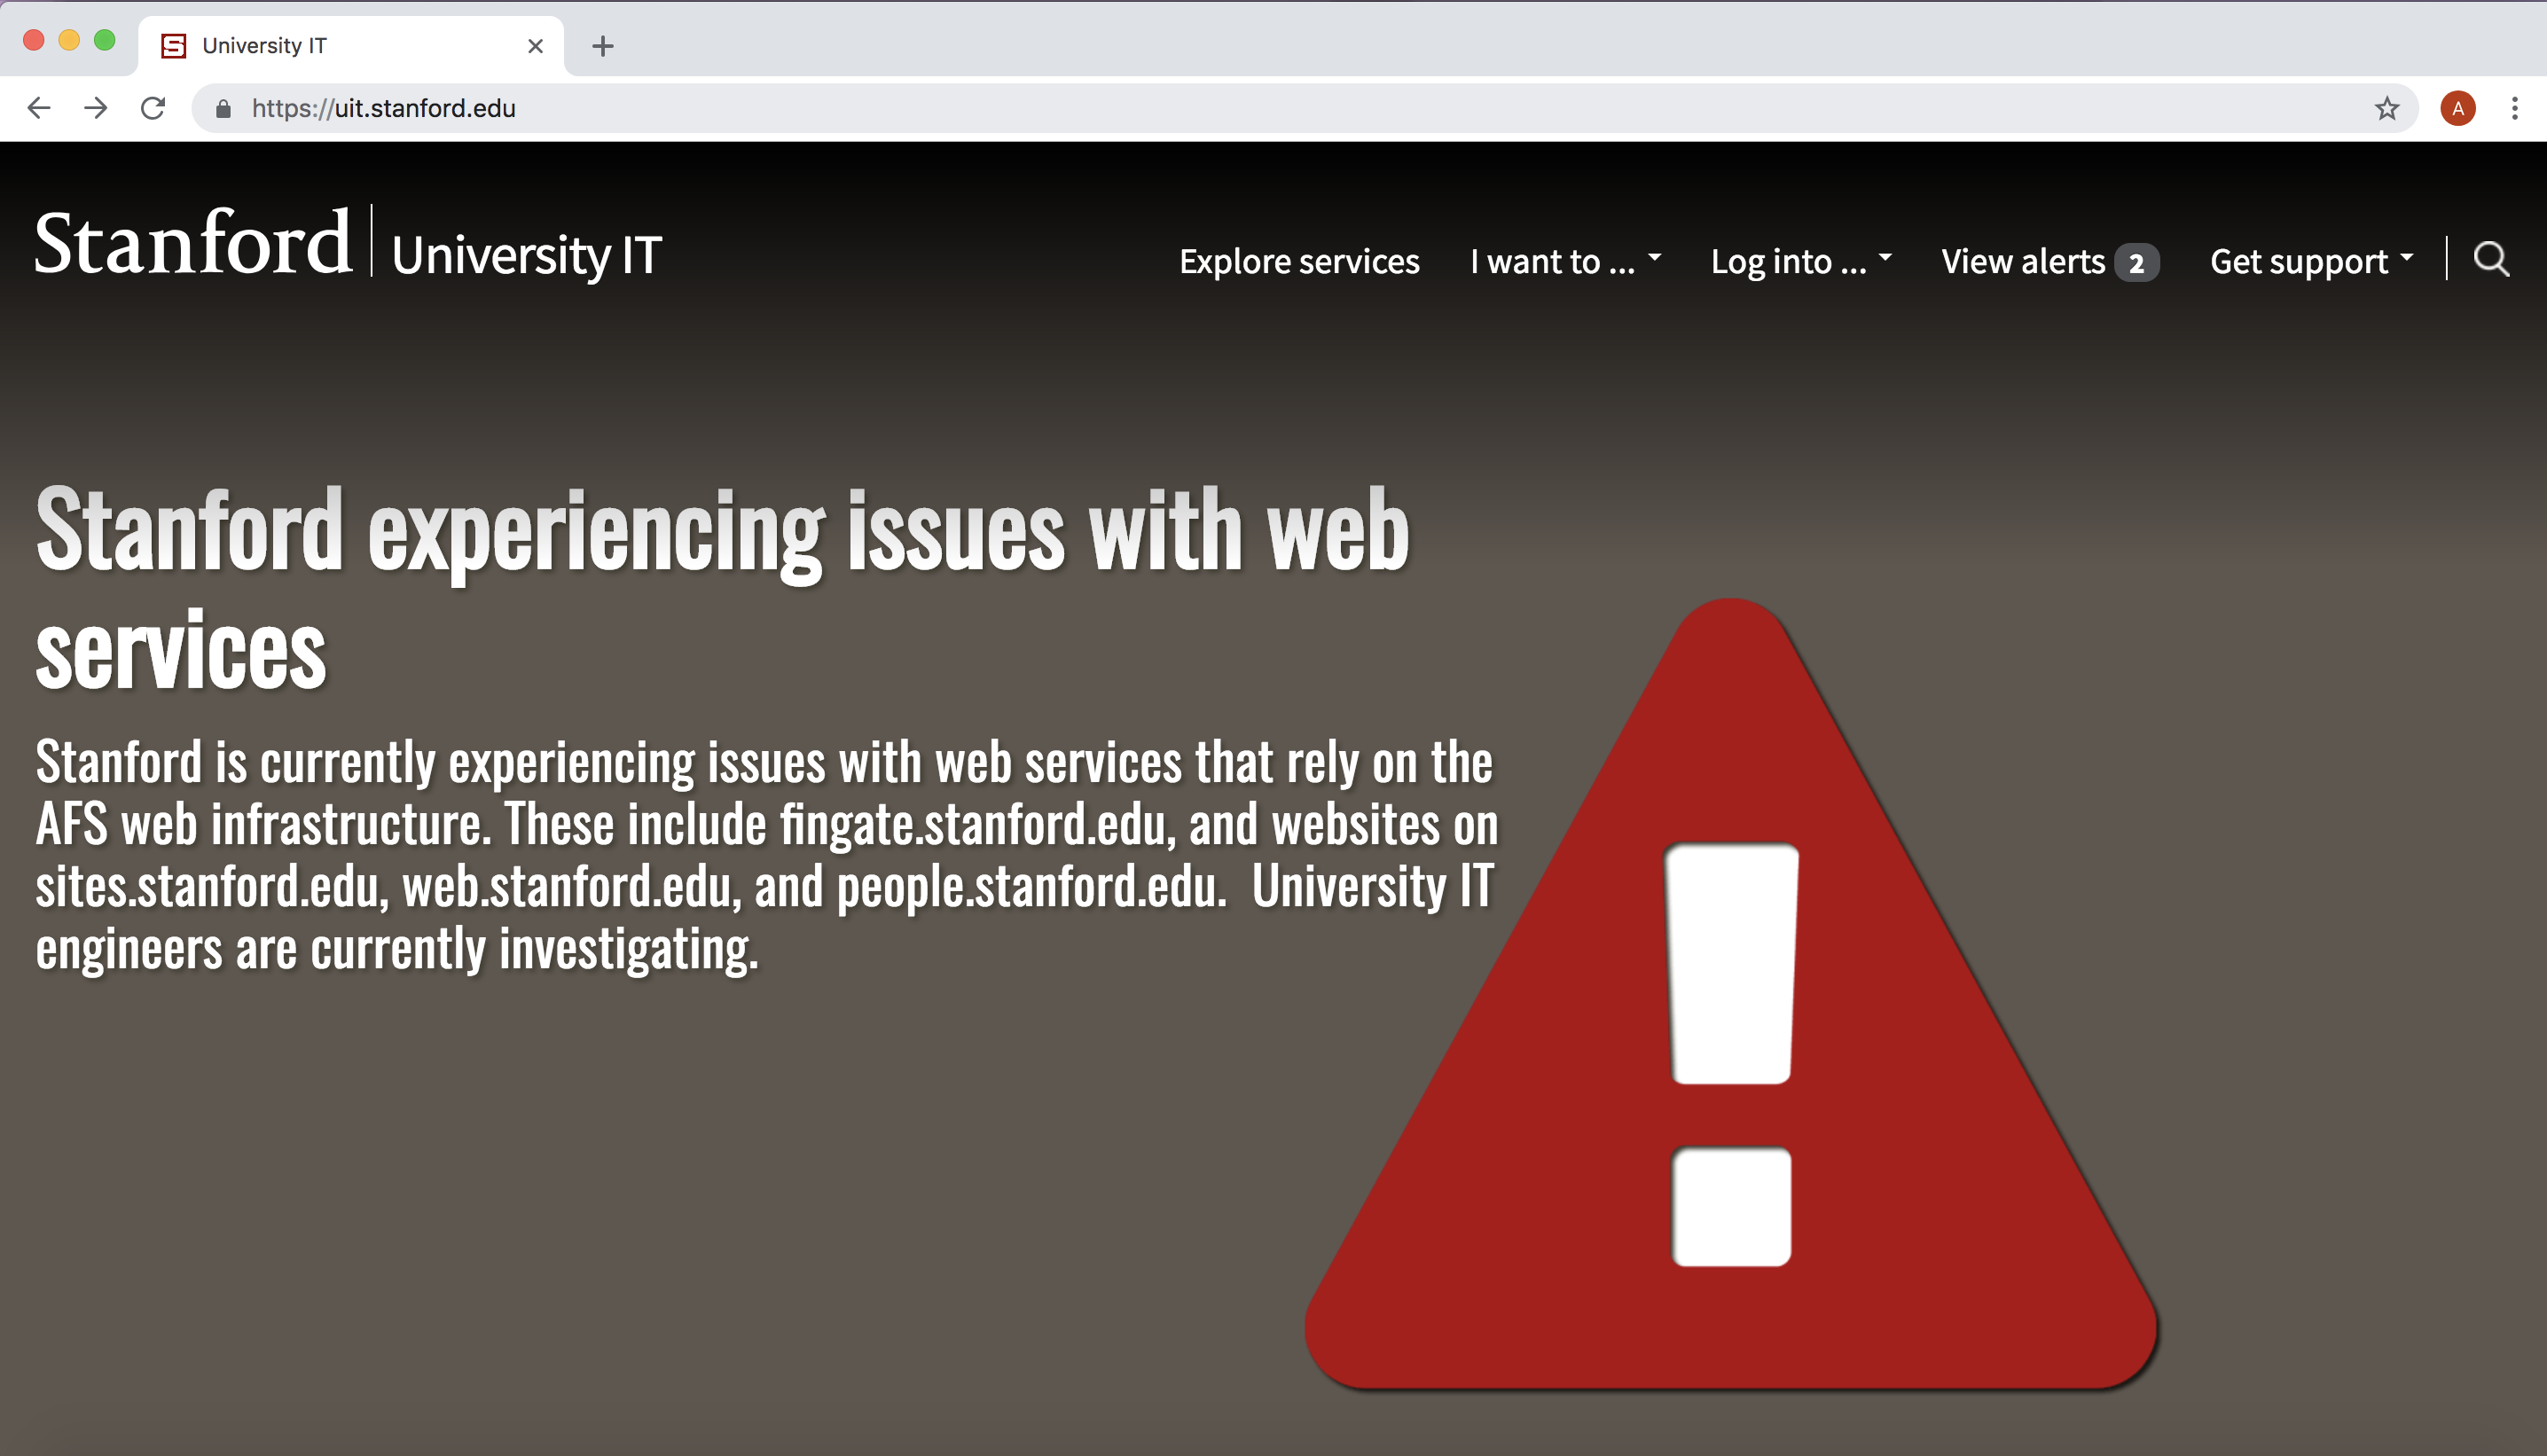The width and height of the screenshot is (2547, 1456).
Task: Click the padlock site security icon
Action: 223,109
